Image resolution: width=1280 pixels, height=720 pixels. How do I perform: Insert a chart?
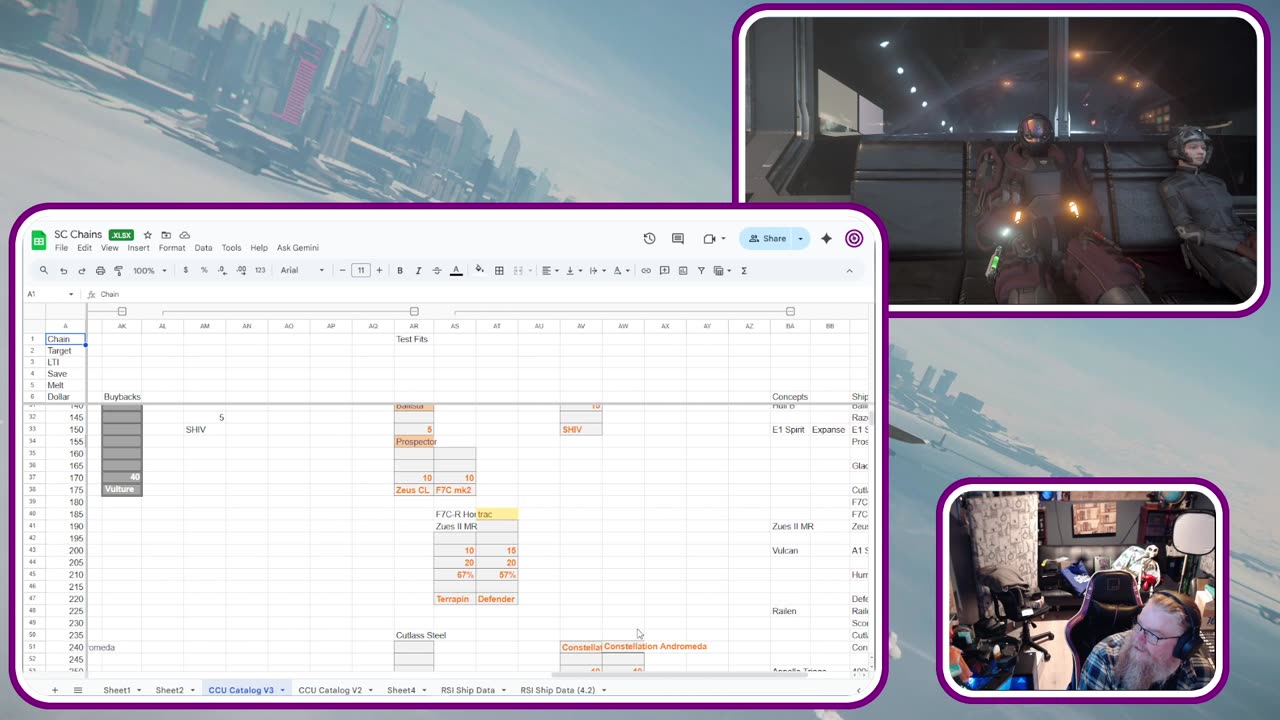[683, 270]
